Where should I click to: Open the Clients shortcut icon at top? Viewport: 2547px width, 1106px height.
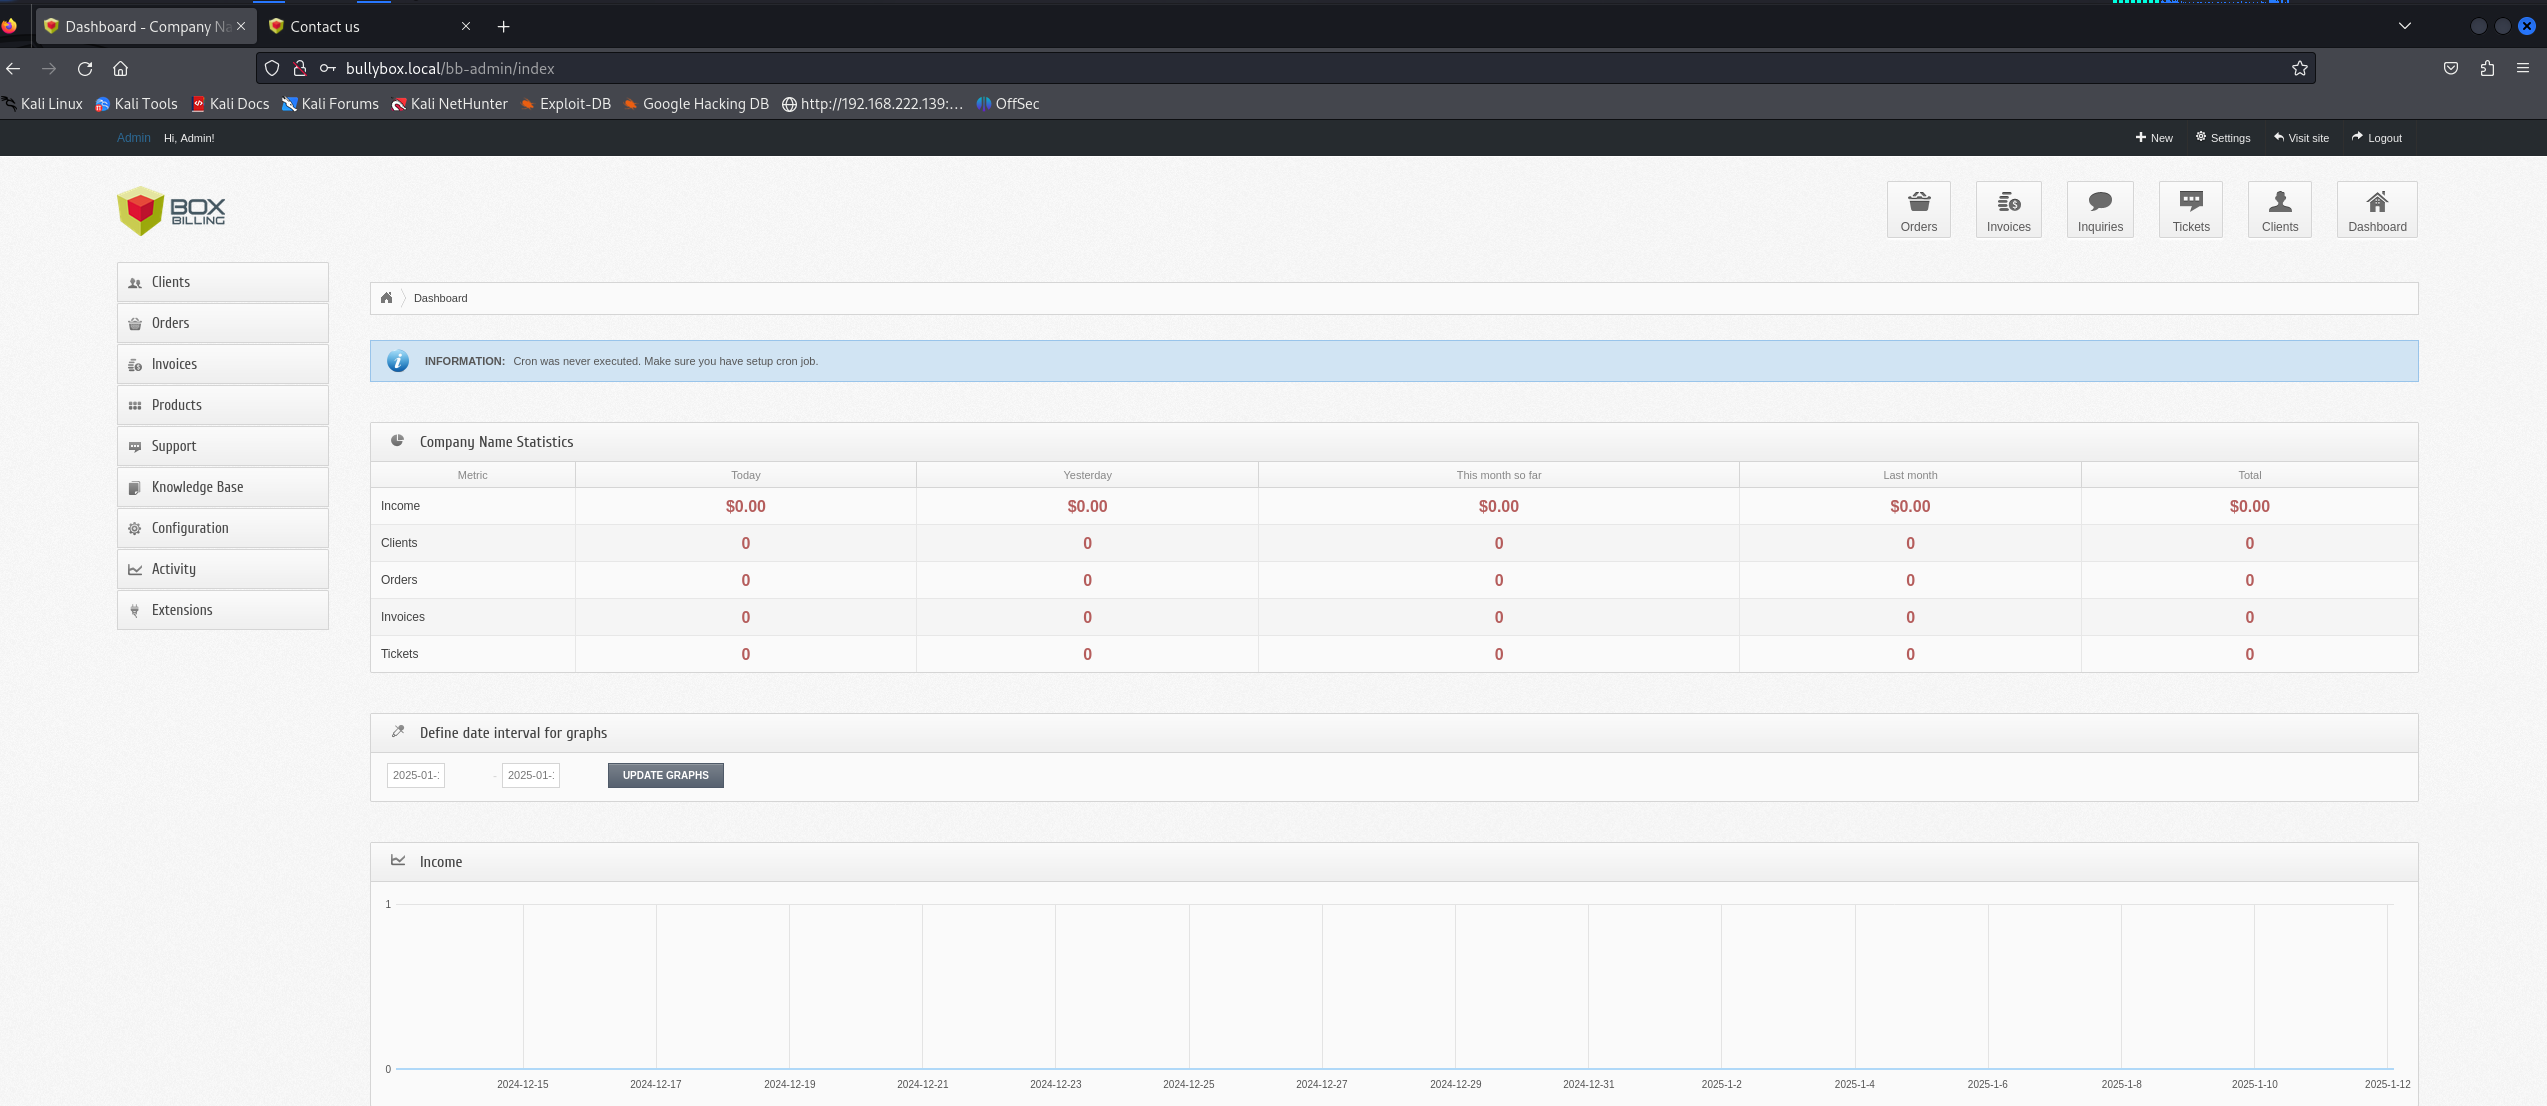click(2279, 210)
